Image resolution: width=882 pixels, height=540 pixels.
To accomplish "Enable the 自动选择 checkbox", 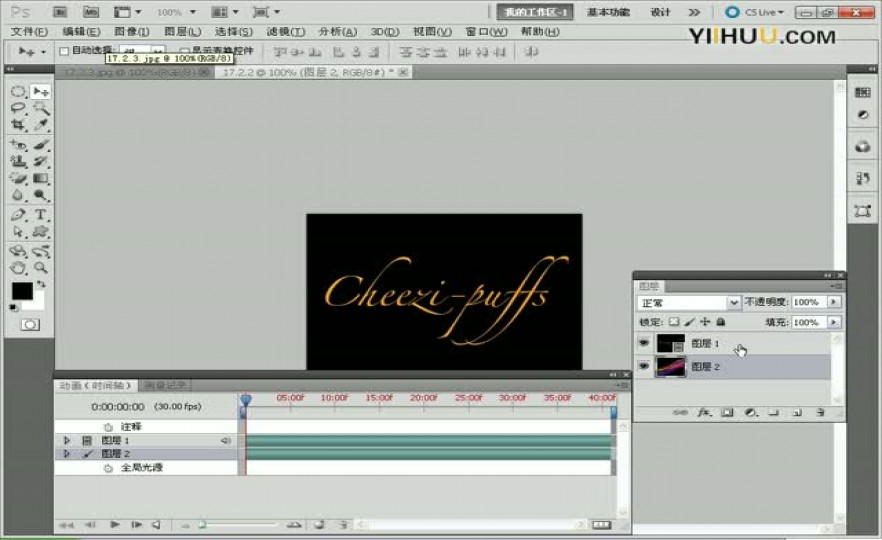I will pos(64,51).
